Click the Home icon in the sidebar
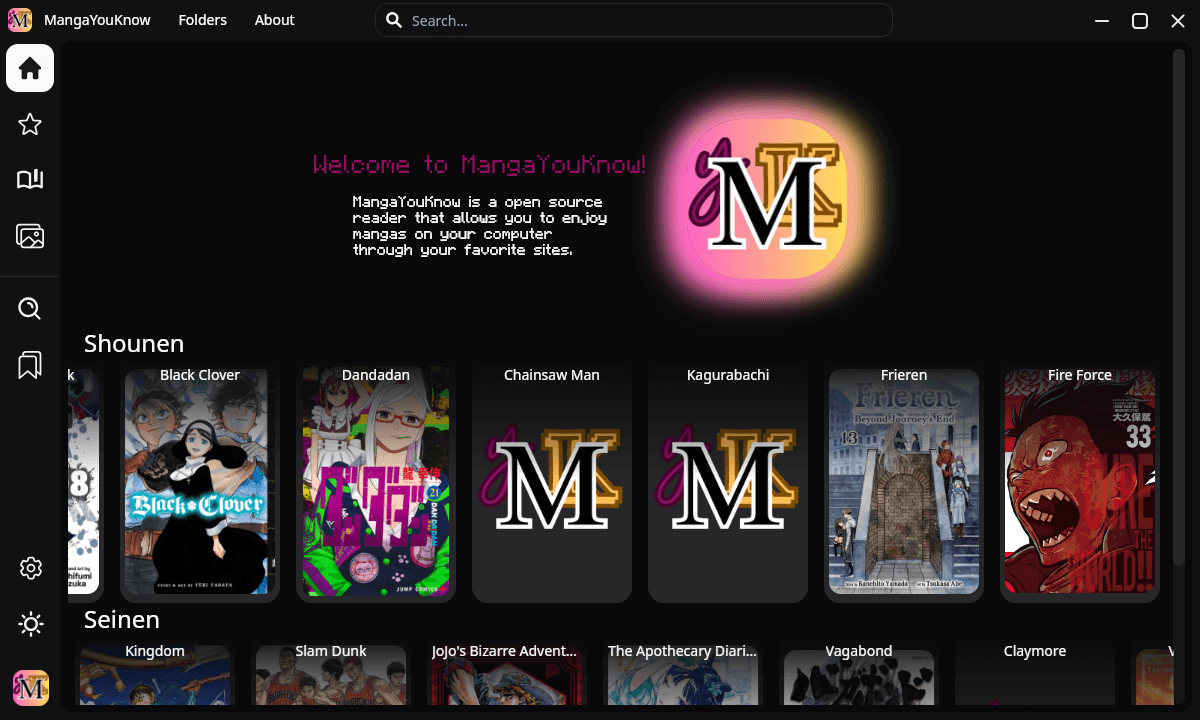 click(x=30, y=68)
